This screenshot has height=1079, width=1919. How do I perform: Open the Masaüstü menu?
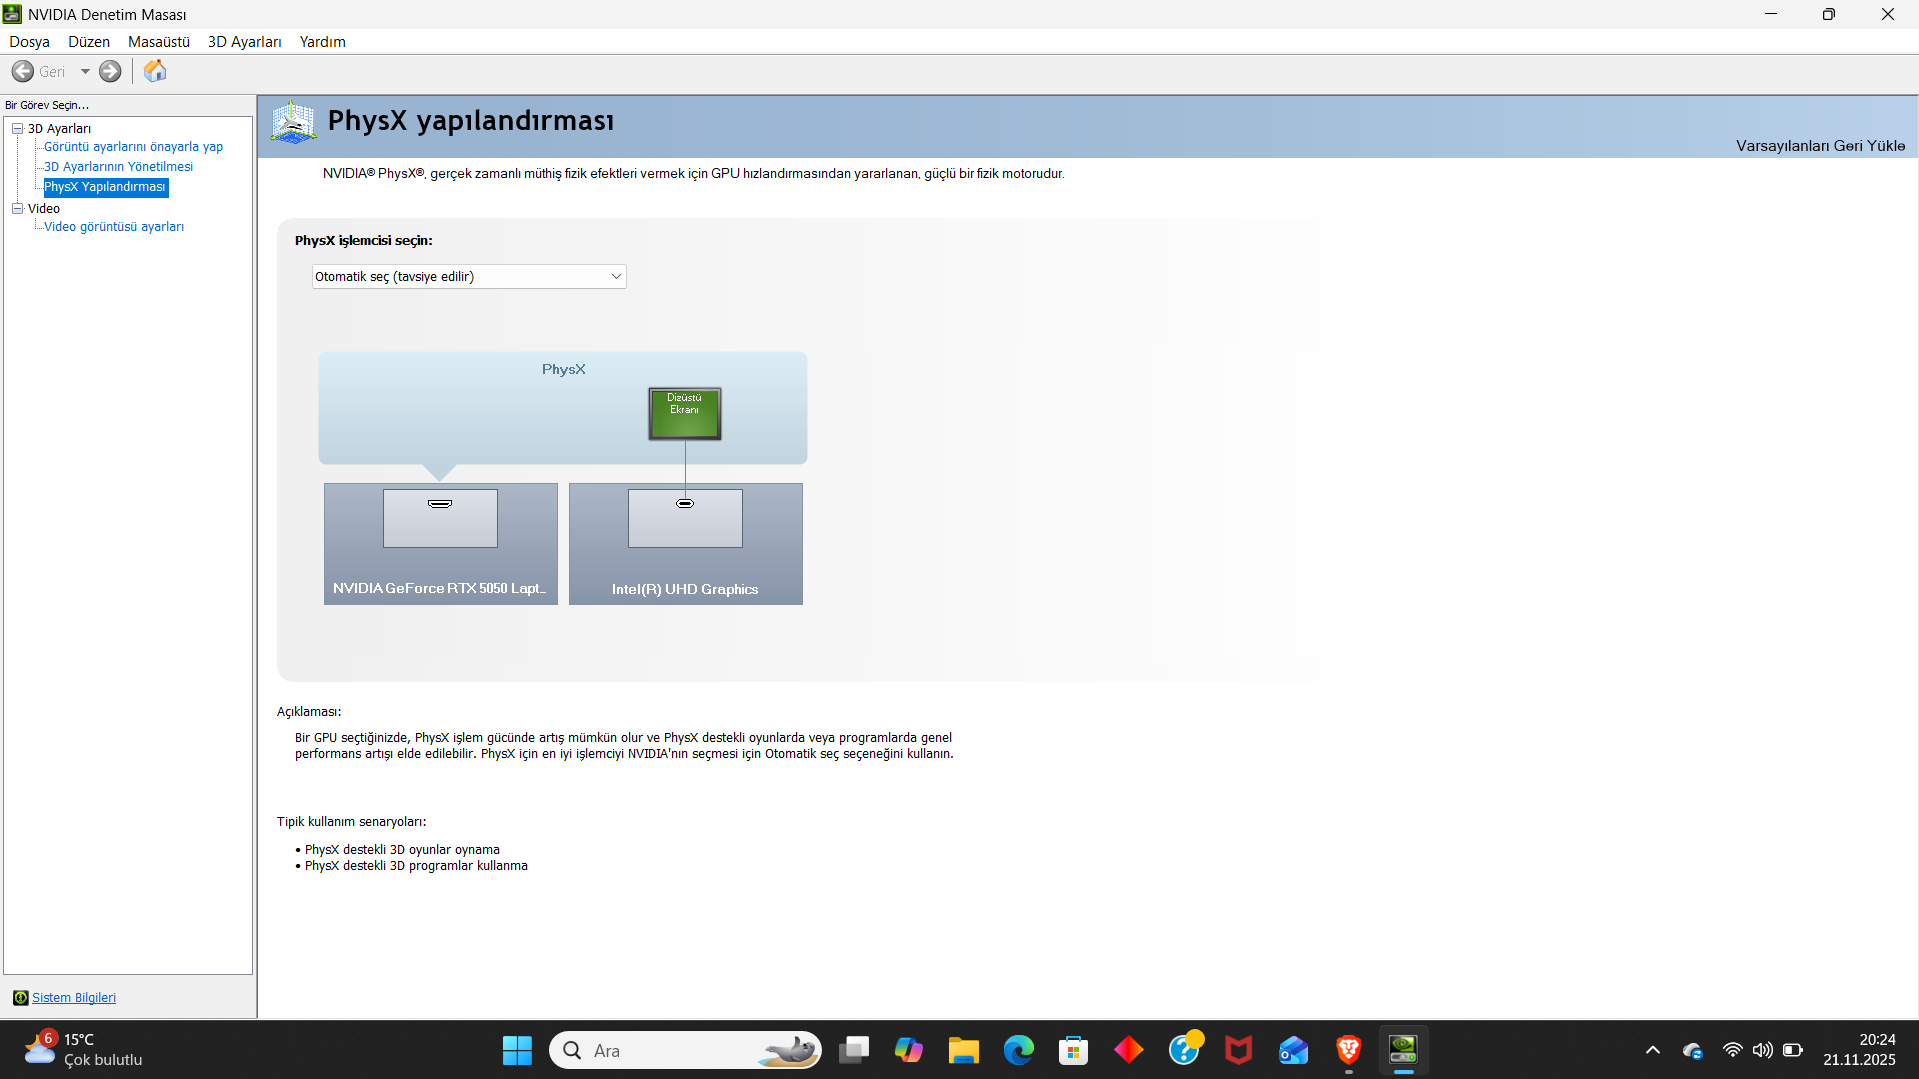(159, 42)
